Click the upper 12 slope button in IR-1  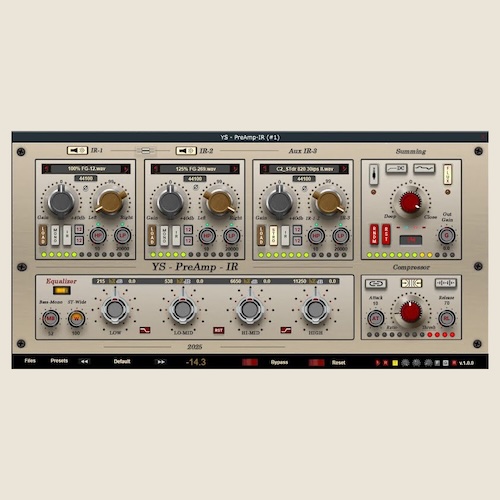79,229
